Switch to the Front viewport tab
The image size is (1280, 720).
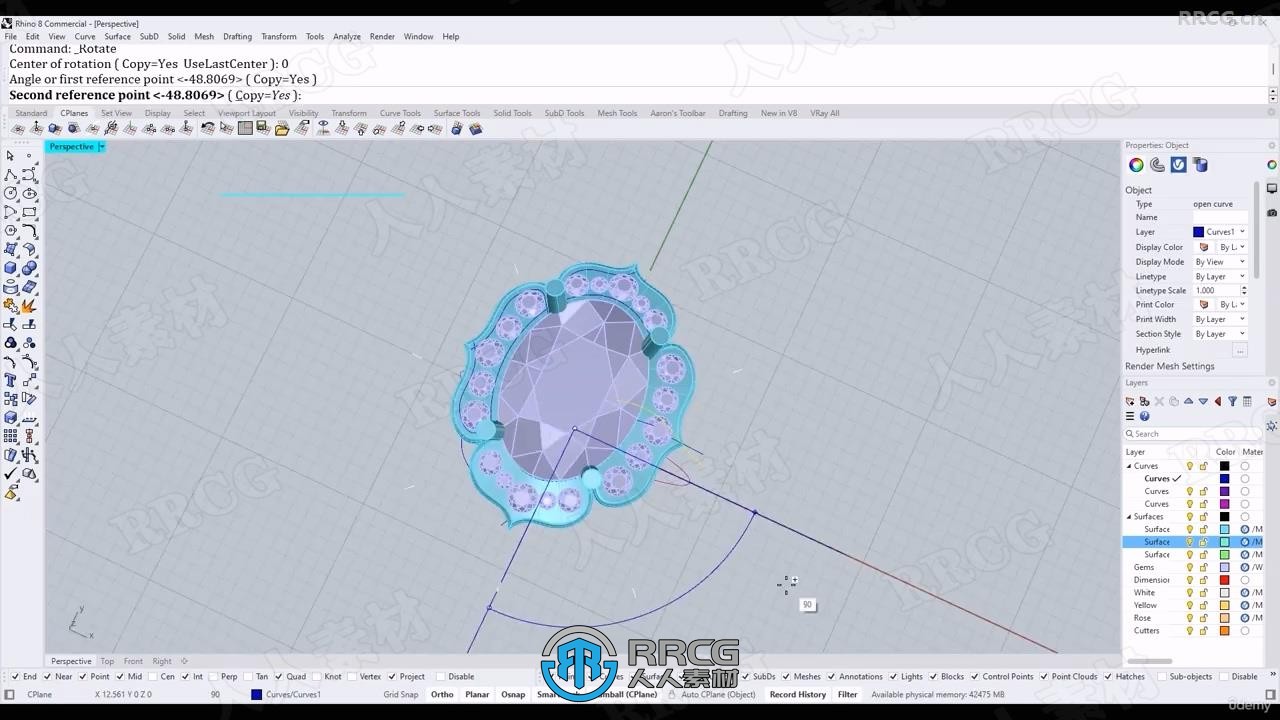(133, 661)
